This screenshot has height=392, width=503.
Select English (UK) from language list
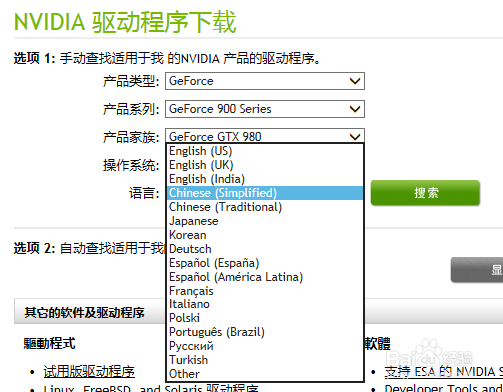265,165
